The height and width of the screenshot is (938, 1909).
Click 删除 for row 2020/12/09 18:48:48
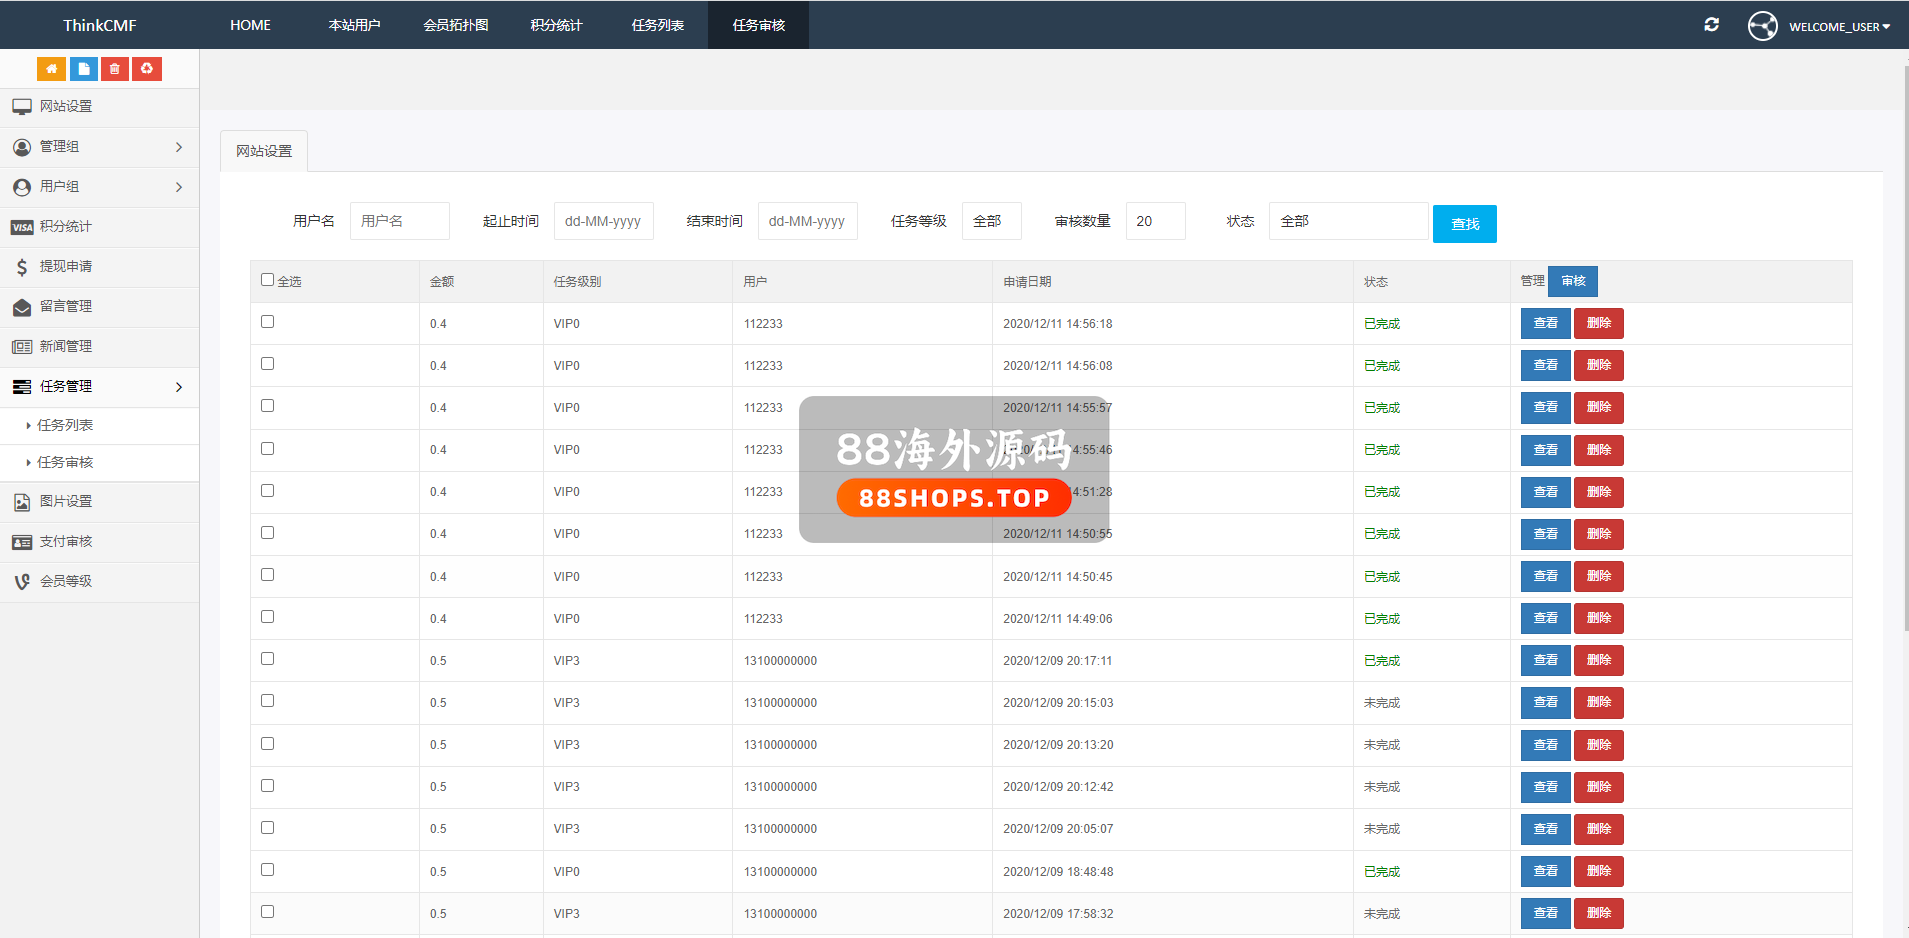pos(1598,871)
